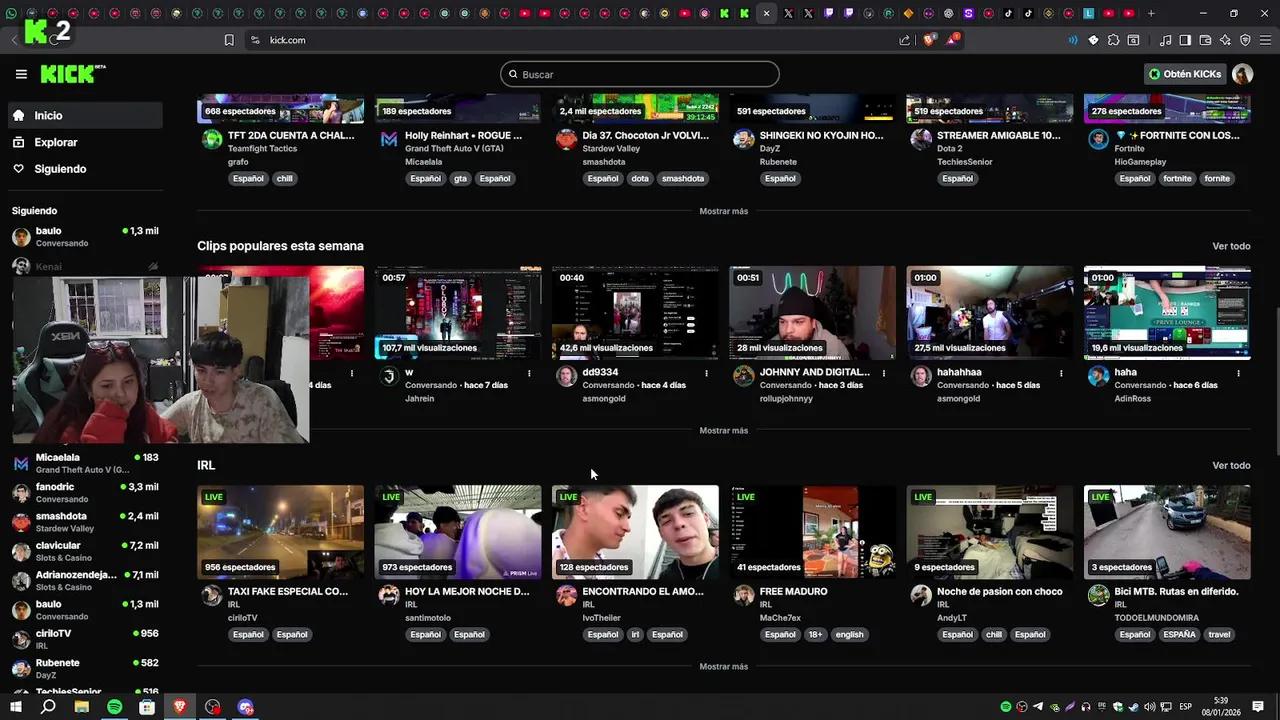Open followed channel baulo in sidebar
The width and height of the screenshot is (1280, 720).
[x=86, y=236]
